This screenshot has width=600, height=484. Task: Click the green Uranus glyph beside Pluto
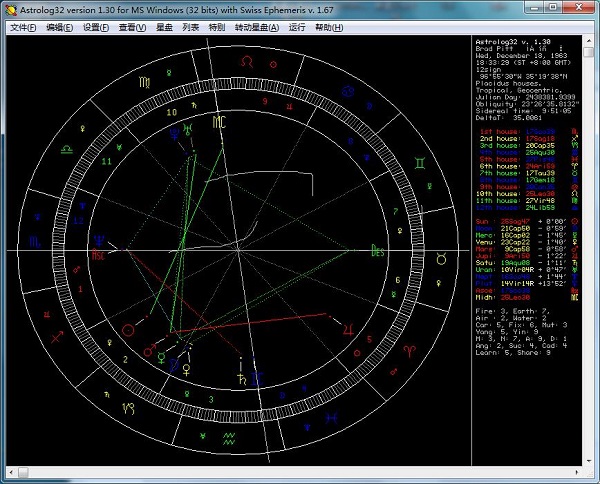click(x=188, y=130)
